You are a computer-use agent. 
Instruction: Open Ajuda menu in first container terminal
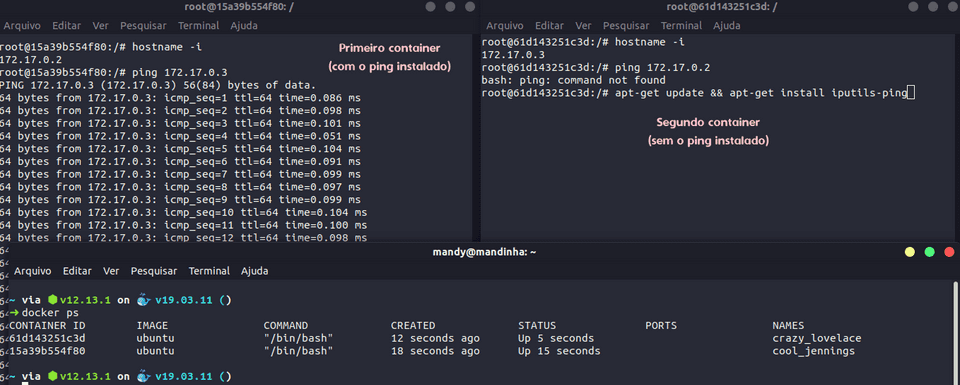244,26
